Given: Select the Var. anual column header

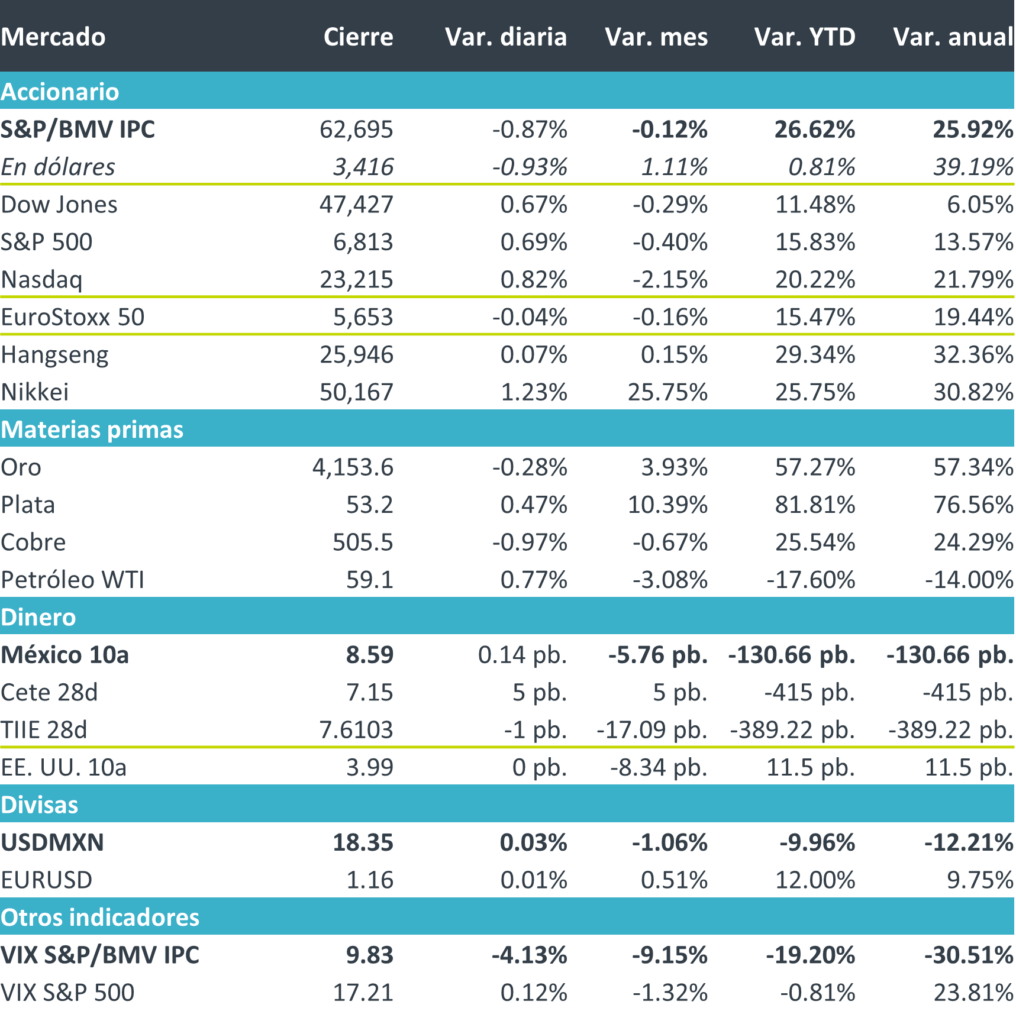Looking at the screenshot, I should pos(952,37).
